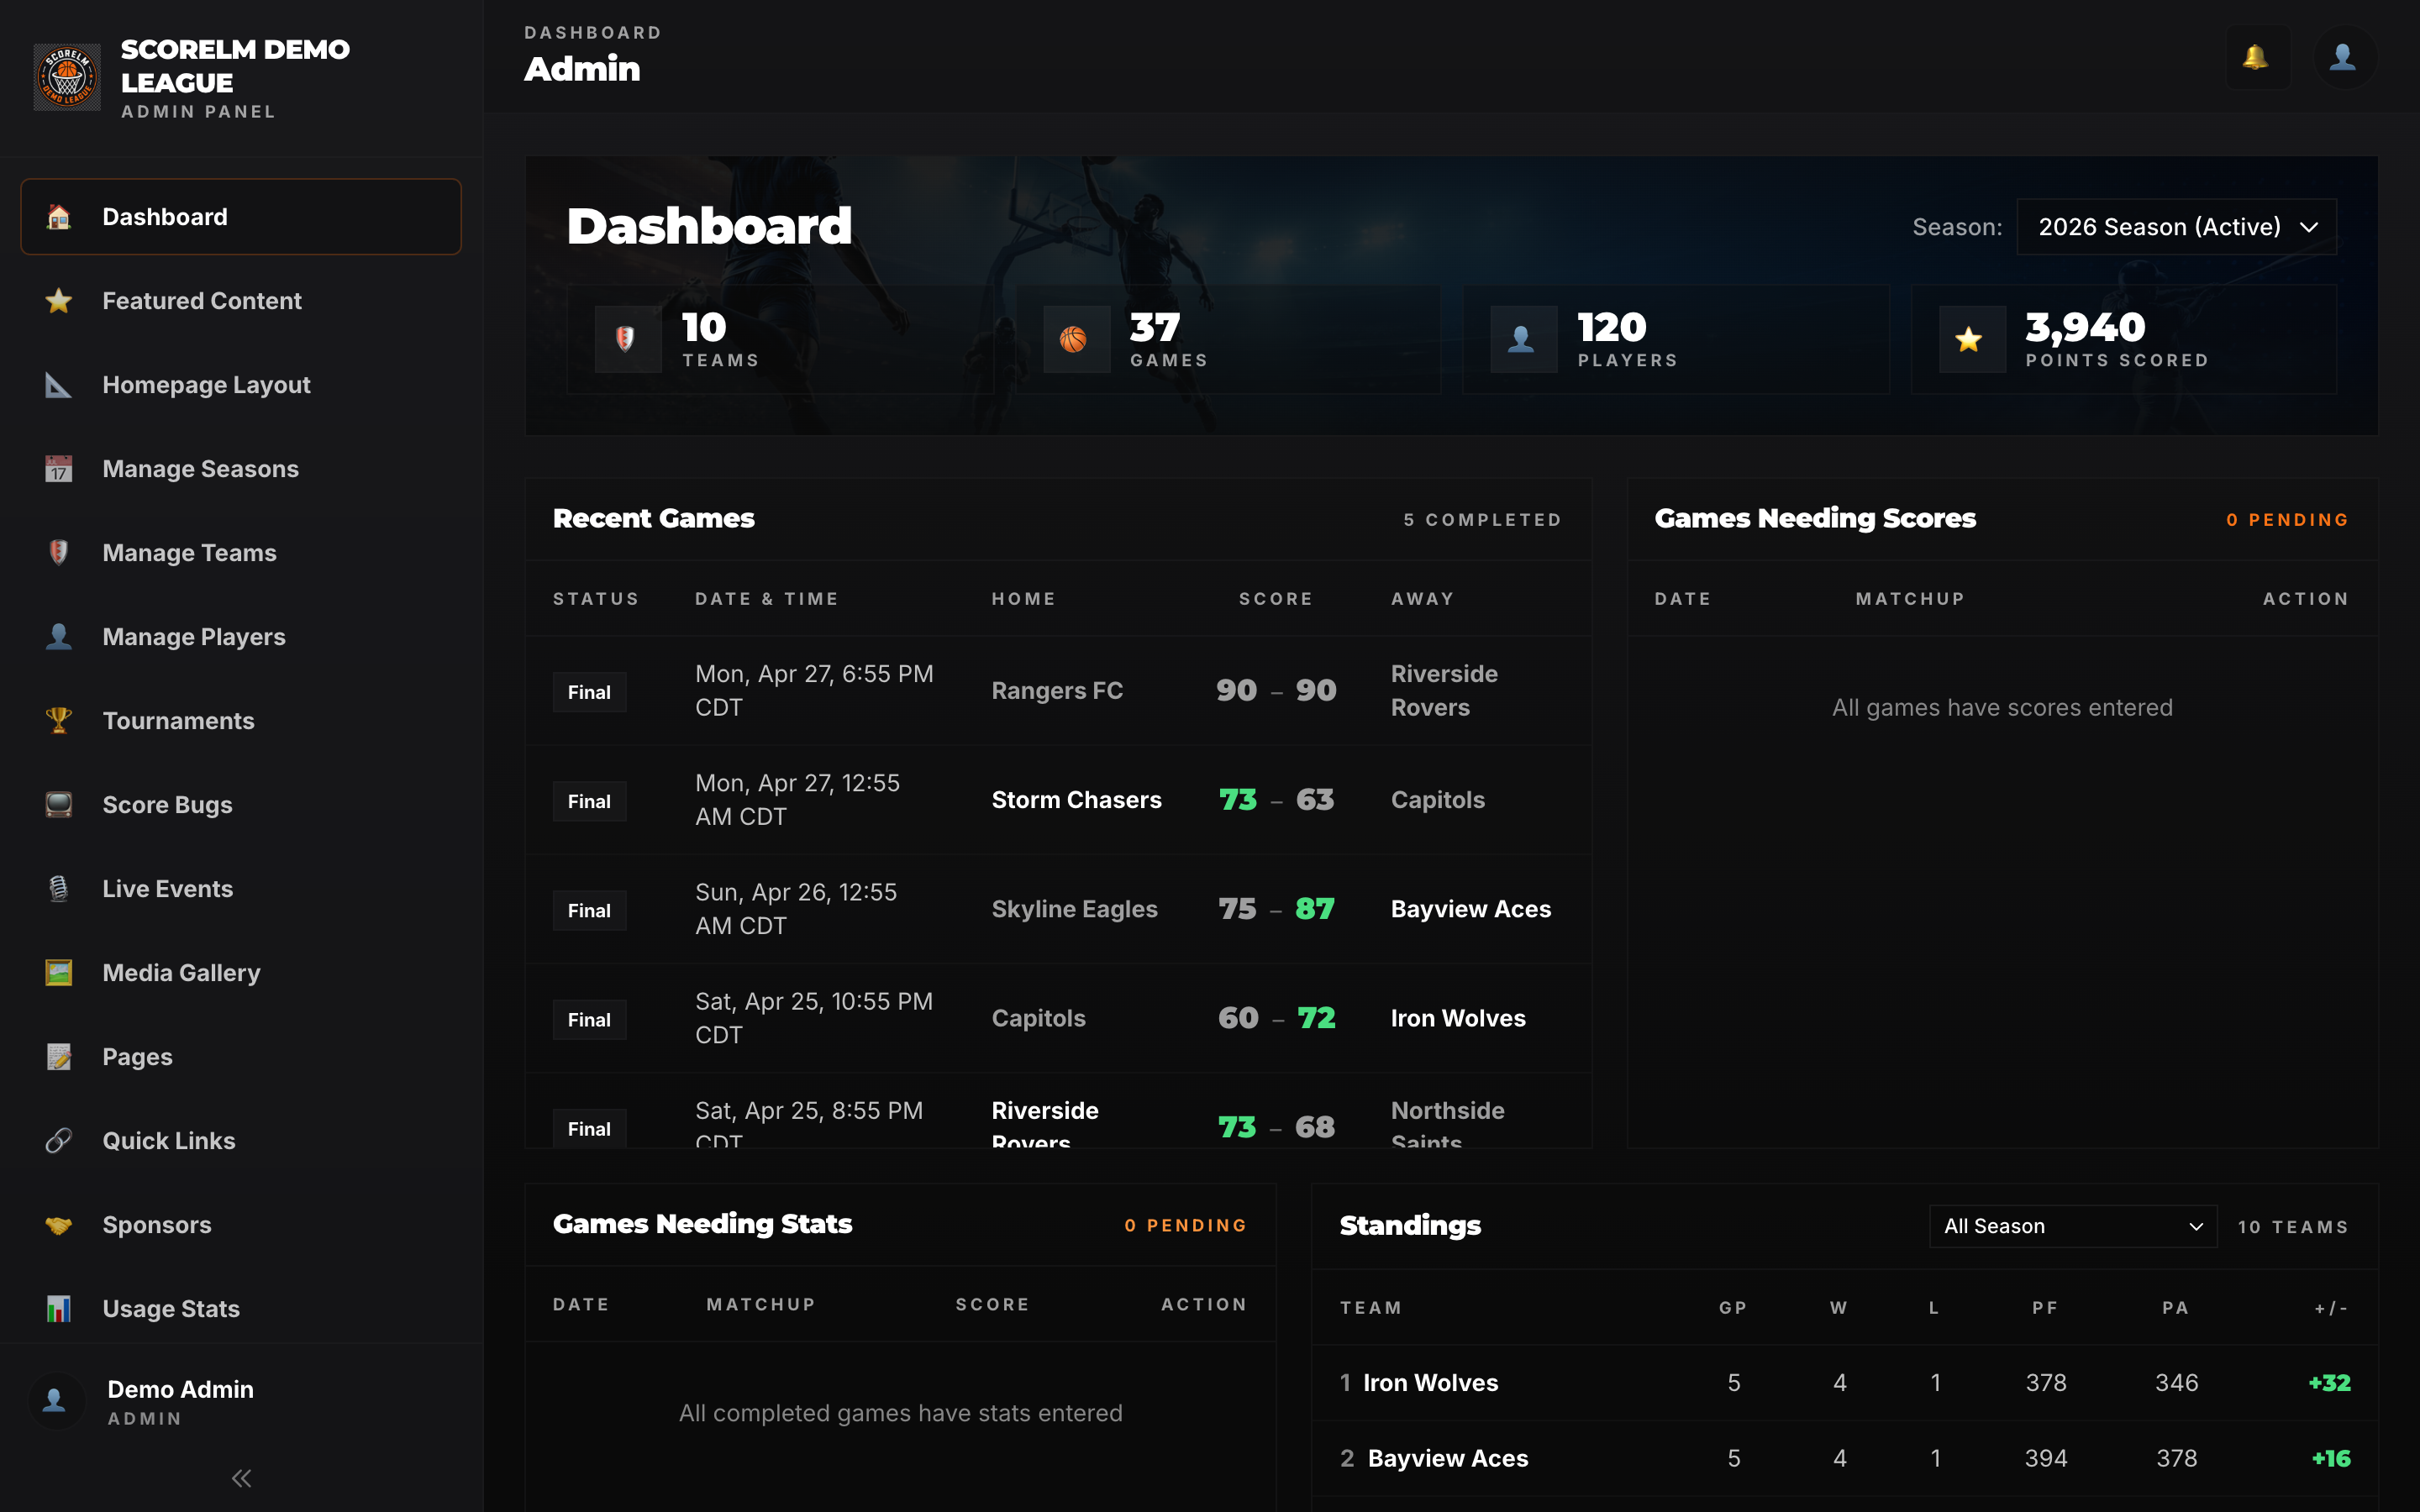Image resolution: width=2420 pixels, height=1512 pixels.
Task: Collapse the sidebar with double chevron
Action: tap(241, 1478)
